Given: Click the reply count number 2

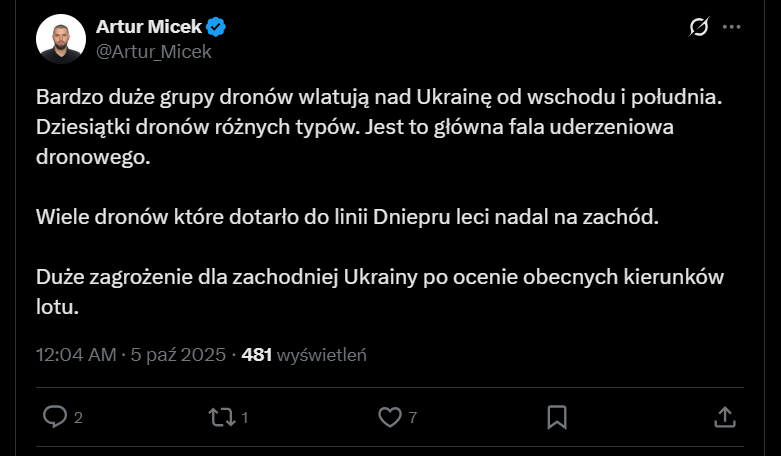Looking at the screenshot, I should tap(78, 417).
